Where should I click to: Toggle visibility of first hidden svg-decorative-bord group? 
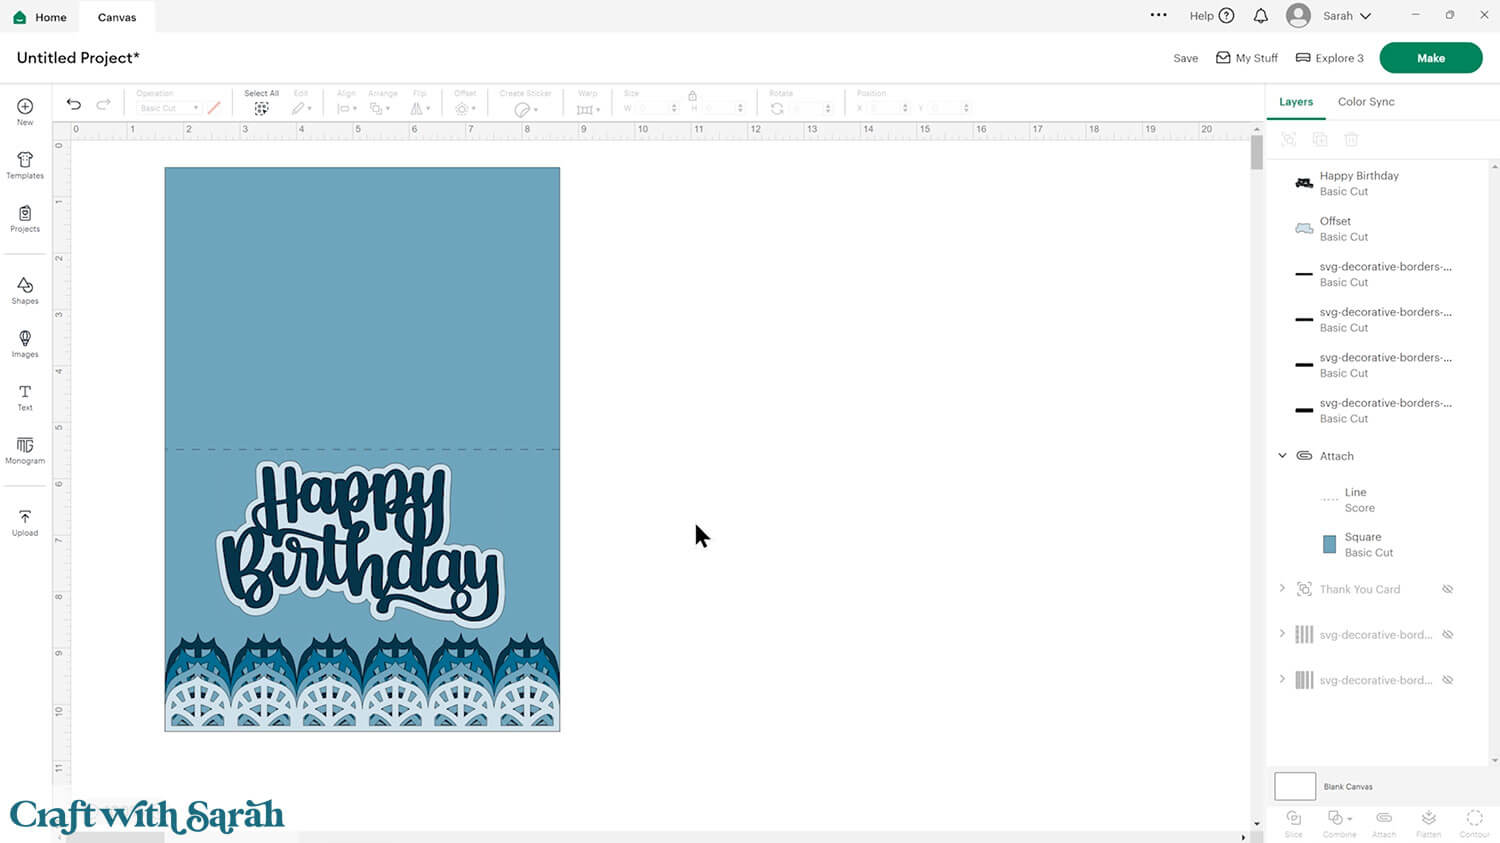tap(1447, 635)
